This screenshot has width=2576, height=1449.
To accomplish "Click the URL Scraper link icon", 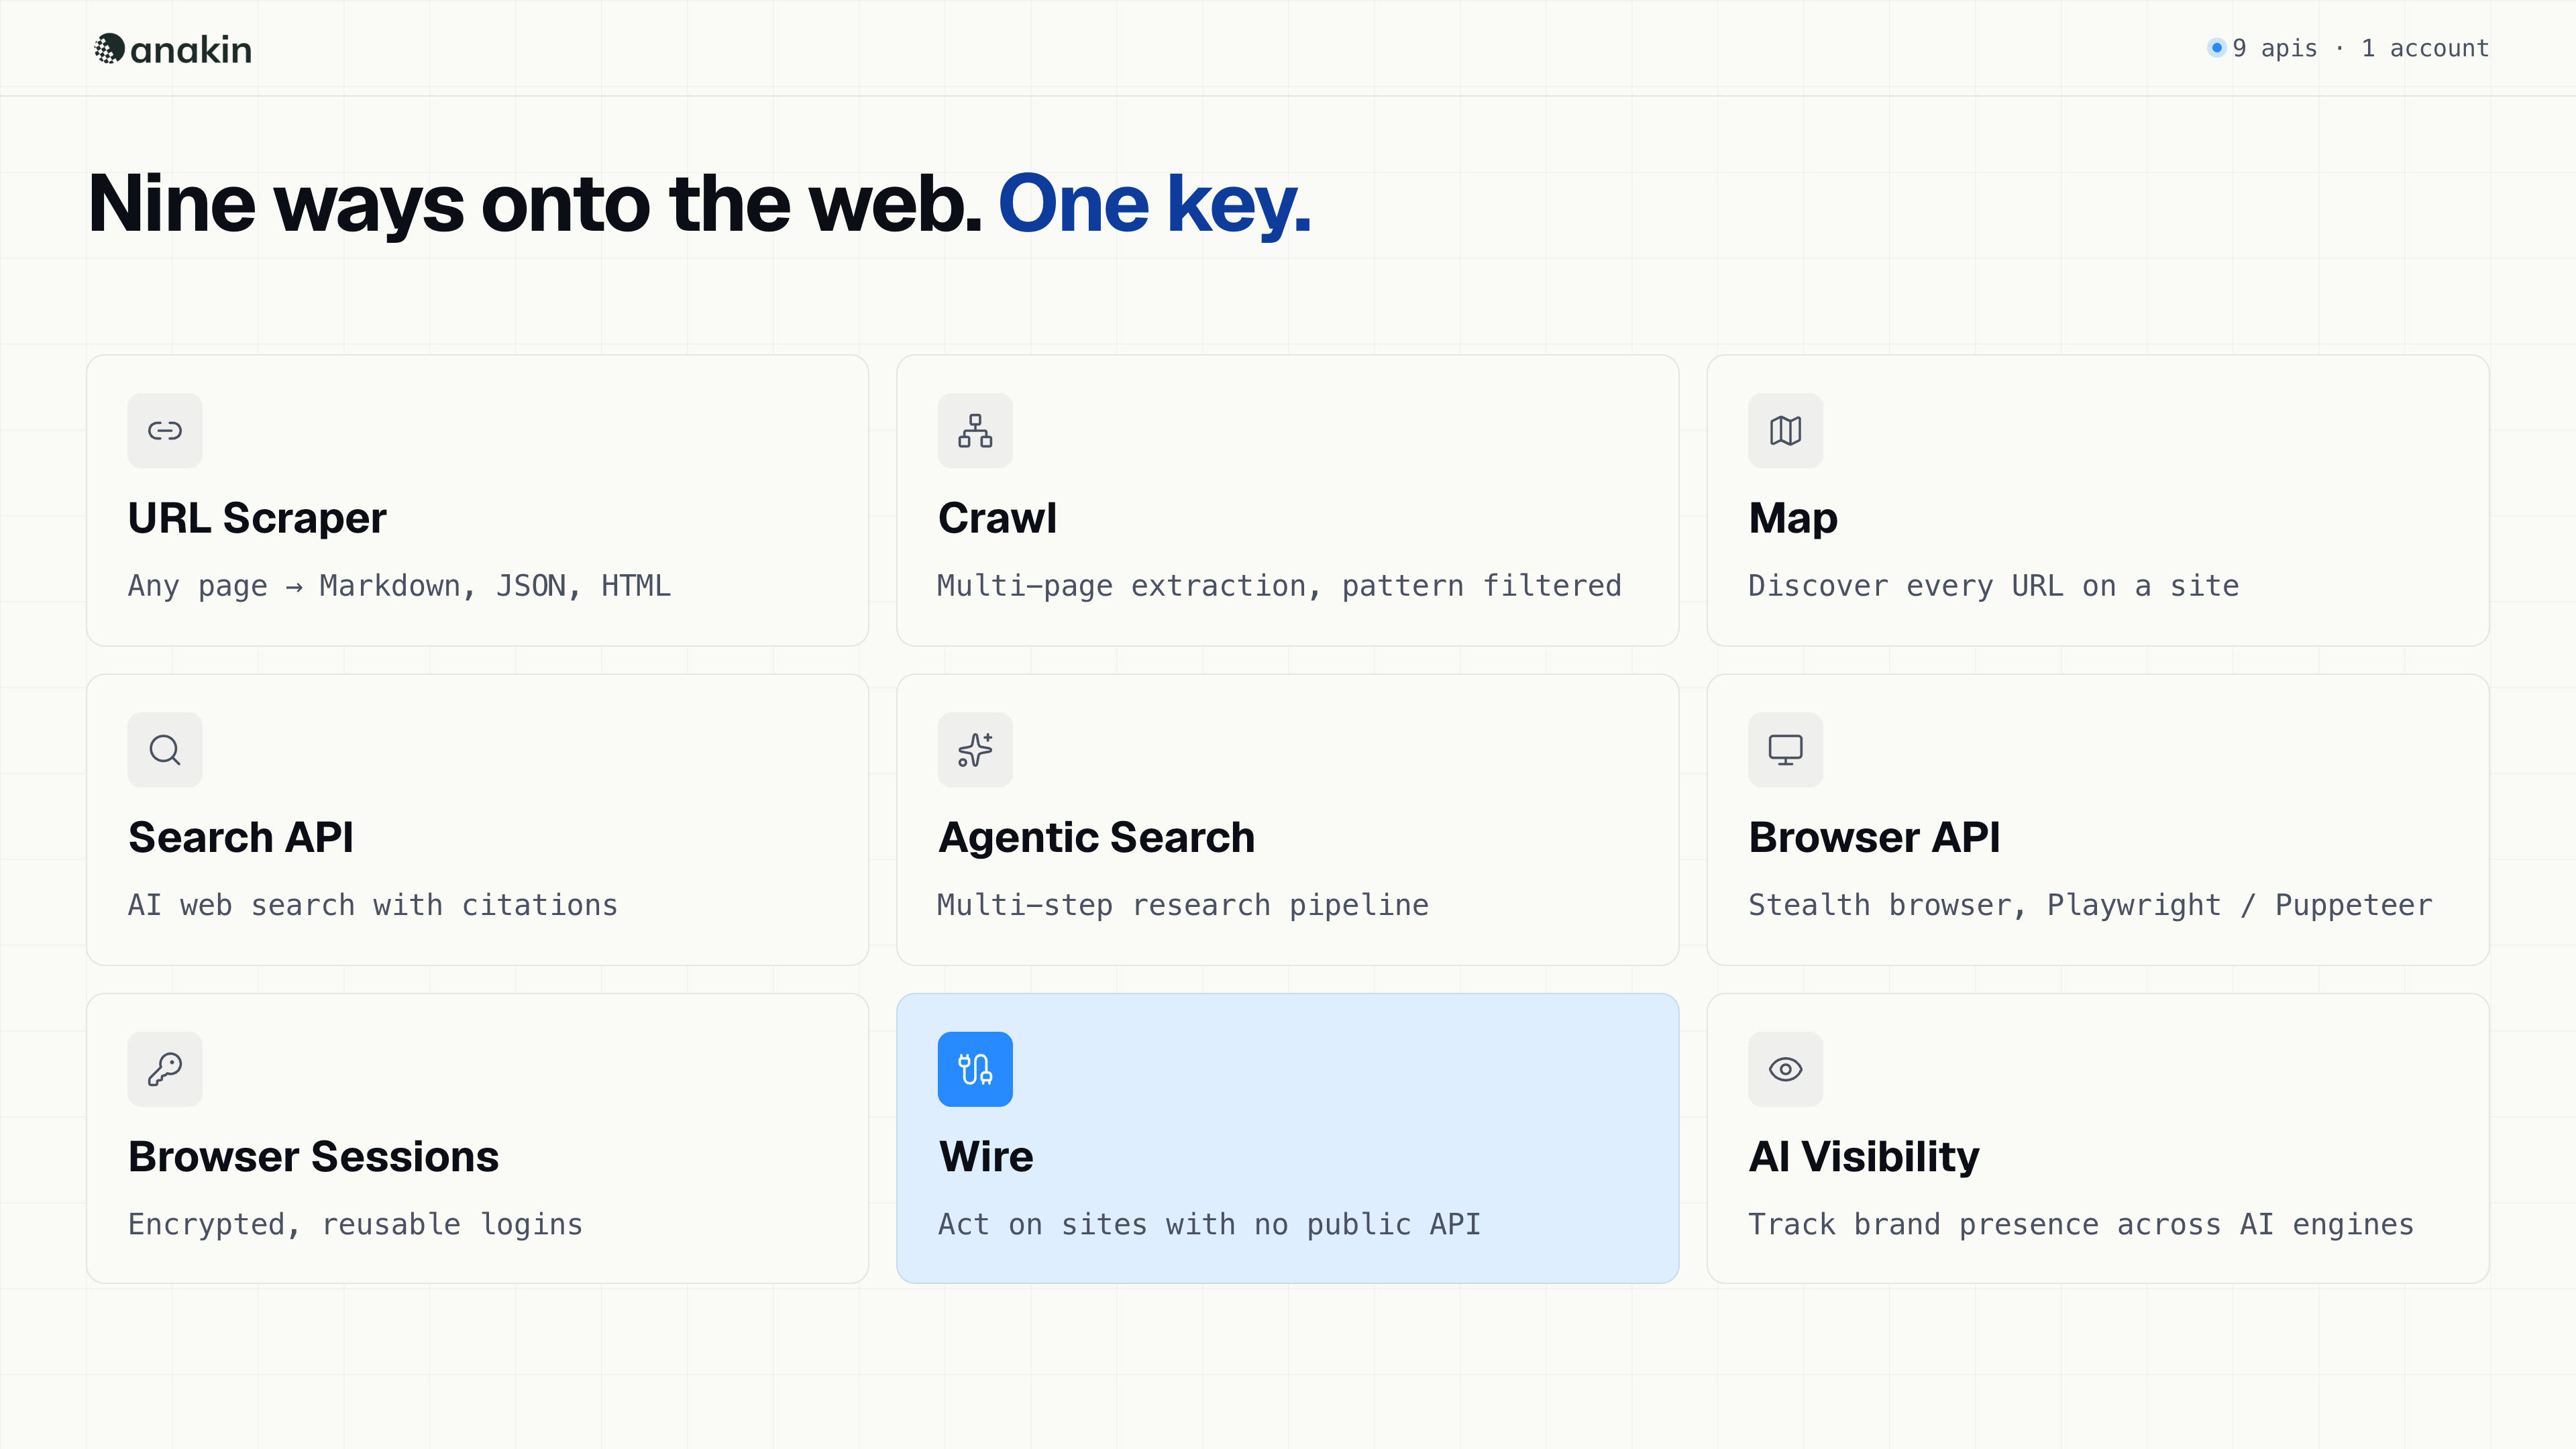I will click(165, 431).
